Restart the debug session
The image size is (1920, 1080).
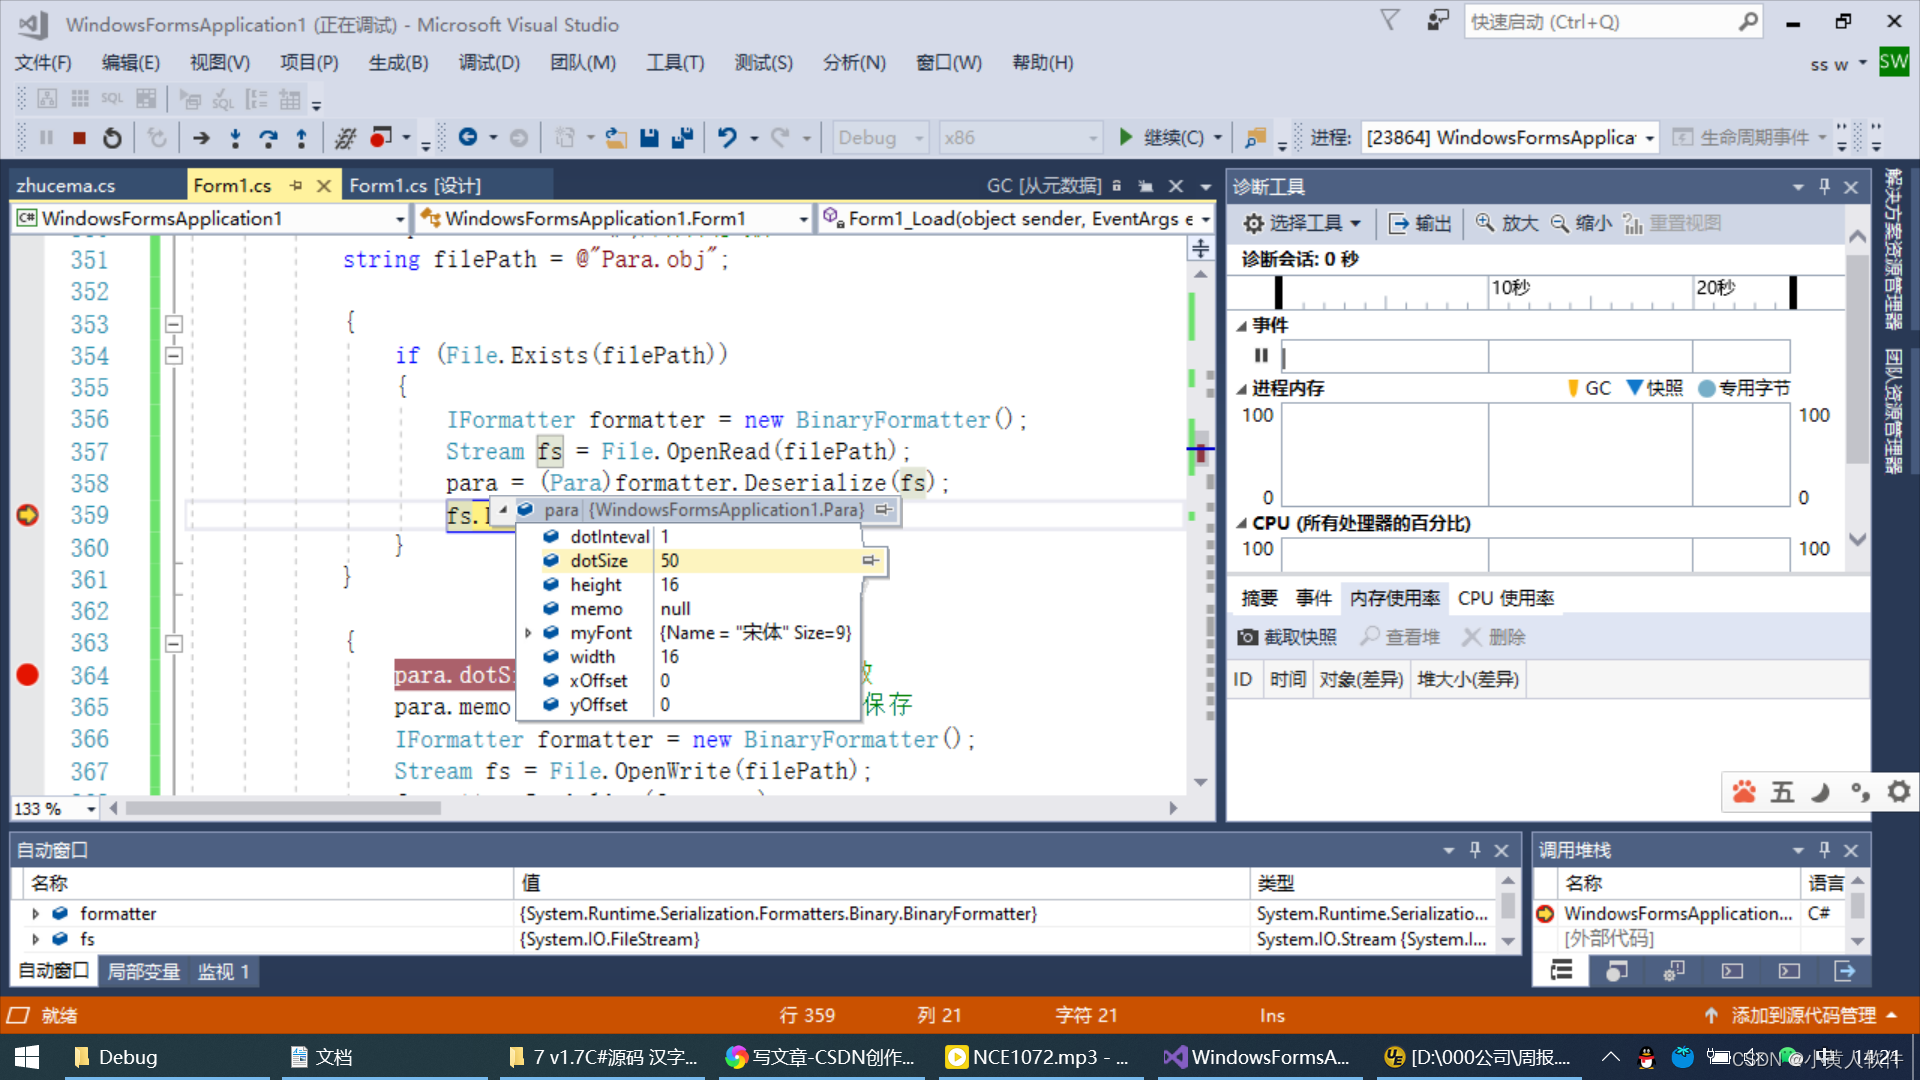pos(111,137)
